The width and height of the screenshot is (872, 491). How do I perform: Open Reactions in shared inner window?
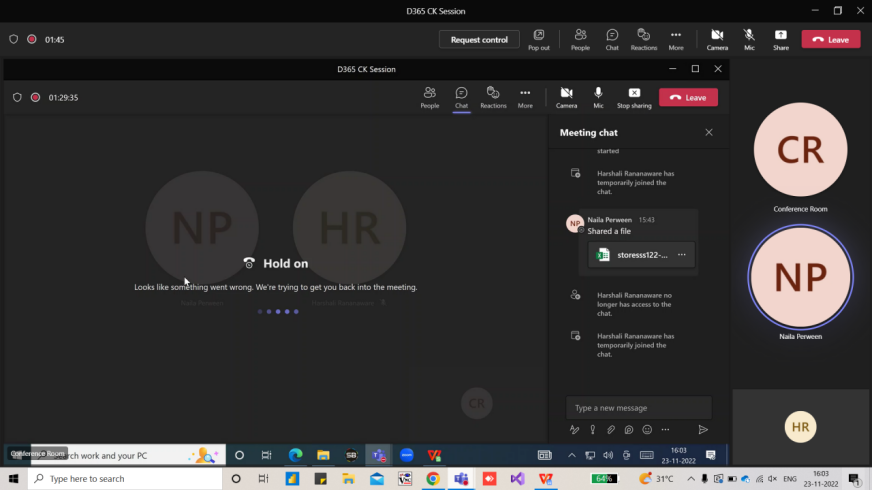tap(493, 97)
